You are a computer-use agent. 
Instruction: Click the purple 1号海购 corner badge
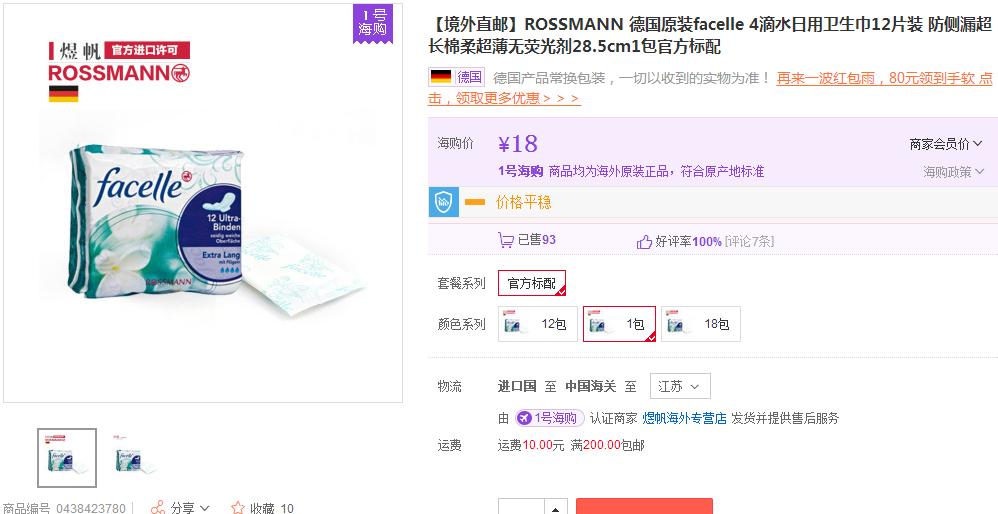[x=373, y=23]
